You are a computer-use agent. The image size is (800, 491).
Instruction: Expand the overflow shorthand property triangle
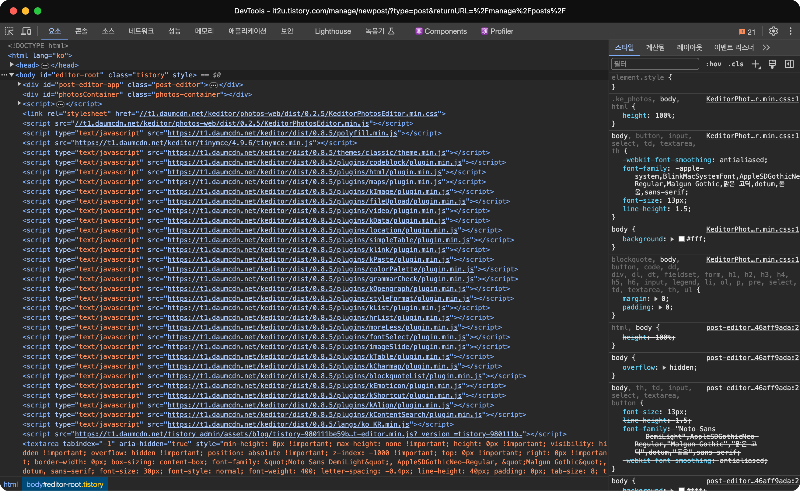[x=664, y=367]
